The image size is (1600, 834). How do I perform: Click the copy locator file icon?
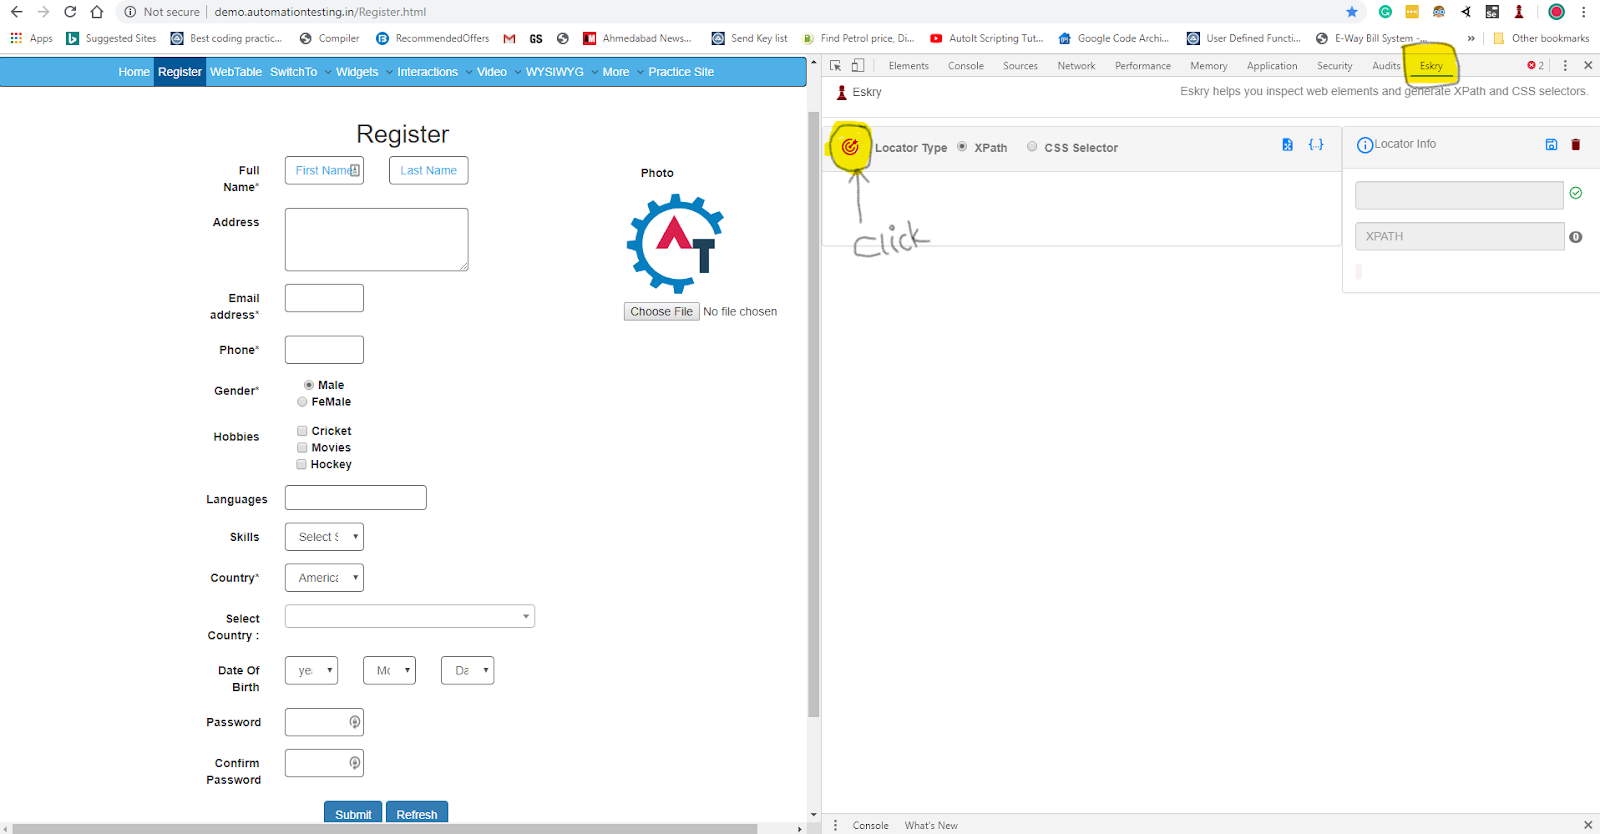[1287, 145]
